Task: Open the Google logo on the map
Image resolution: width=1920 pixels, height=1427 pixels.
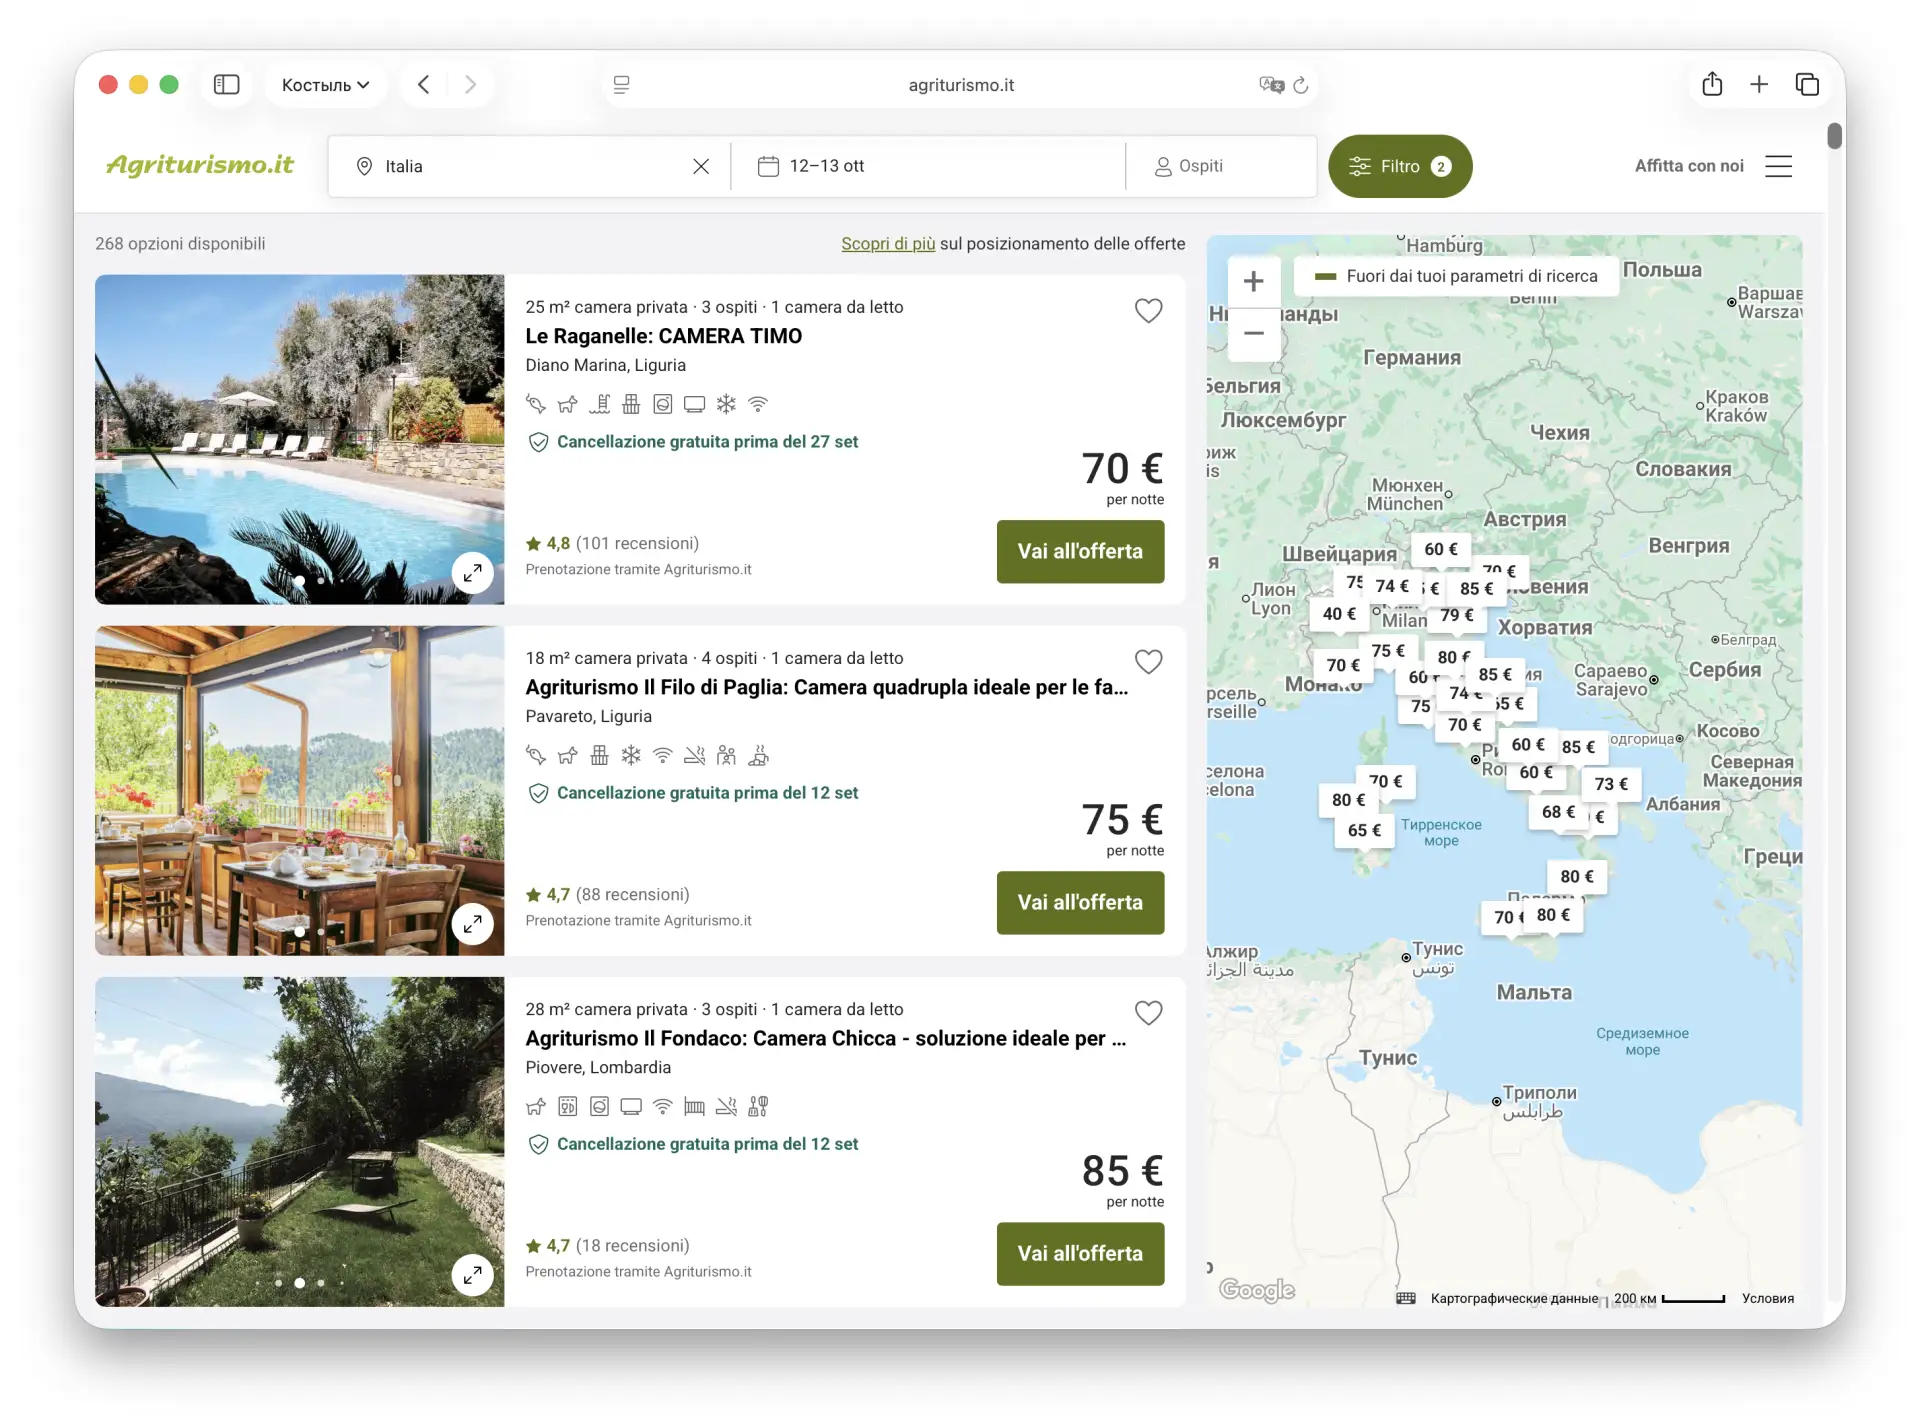Action: tap(1257, 1290)
